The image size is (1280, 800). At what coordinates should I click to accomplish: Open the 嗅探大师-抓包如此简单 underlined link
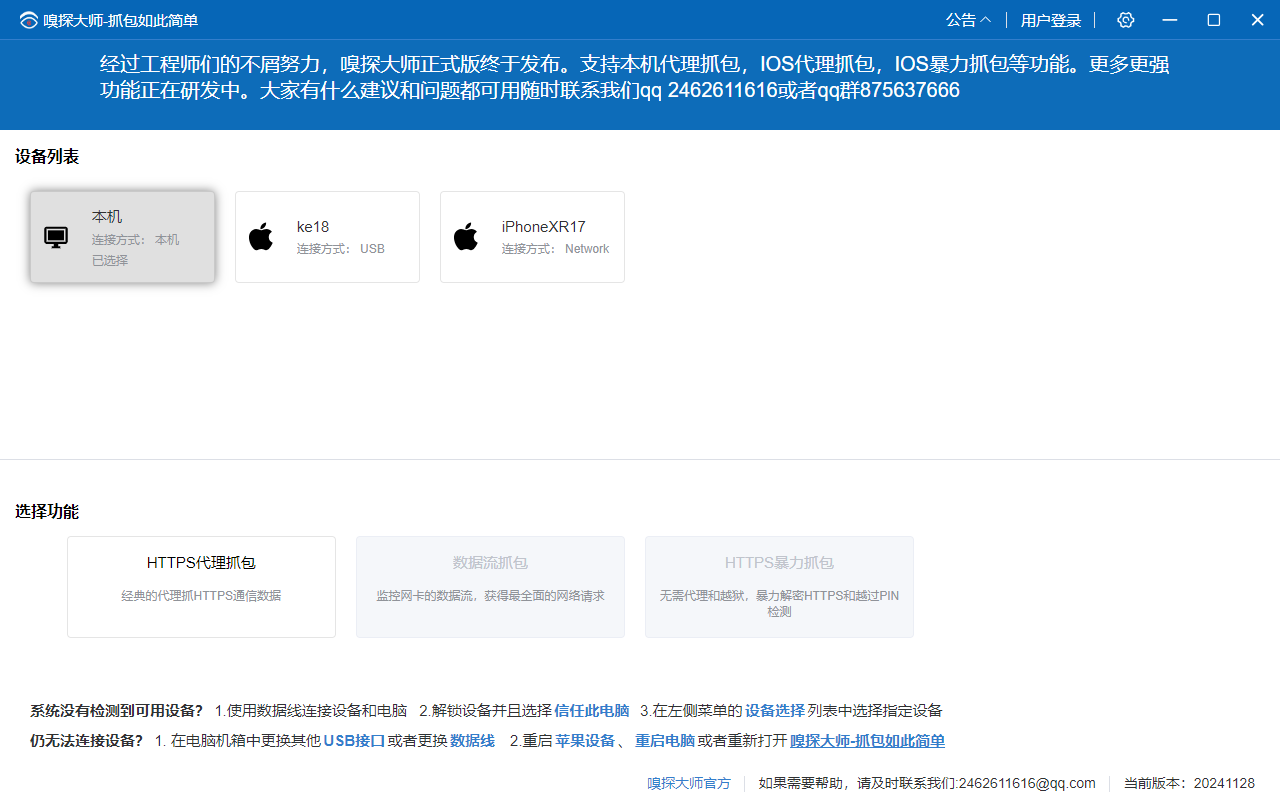pyautogui.click(x=868, y=741)
